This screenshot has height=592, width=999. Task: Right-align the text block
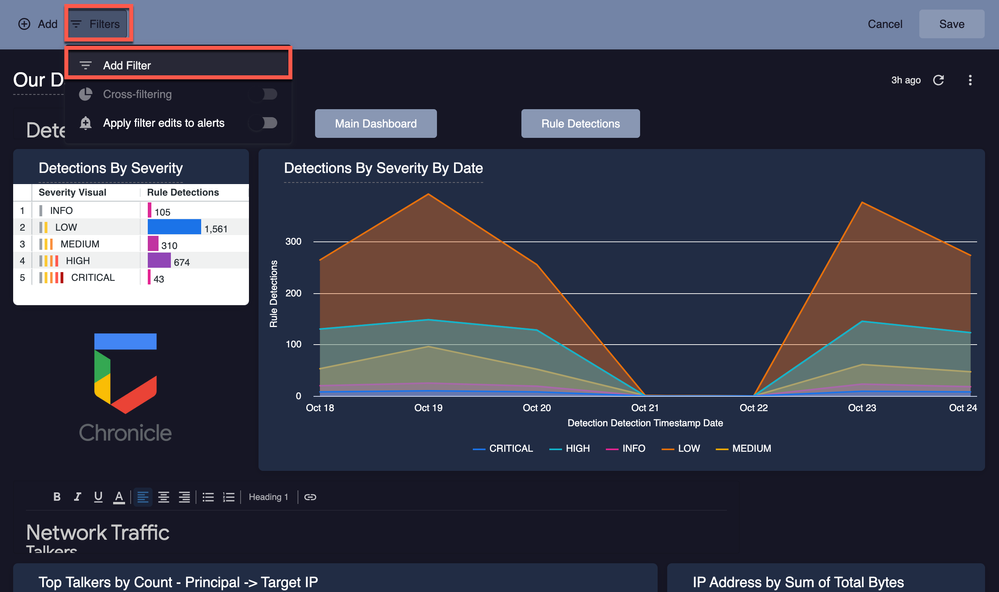(x=184, y=497)
